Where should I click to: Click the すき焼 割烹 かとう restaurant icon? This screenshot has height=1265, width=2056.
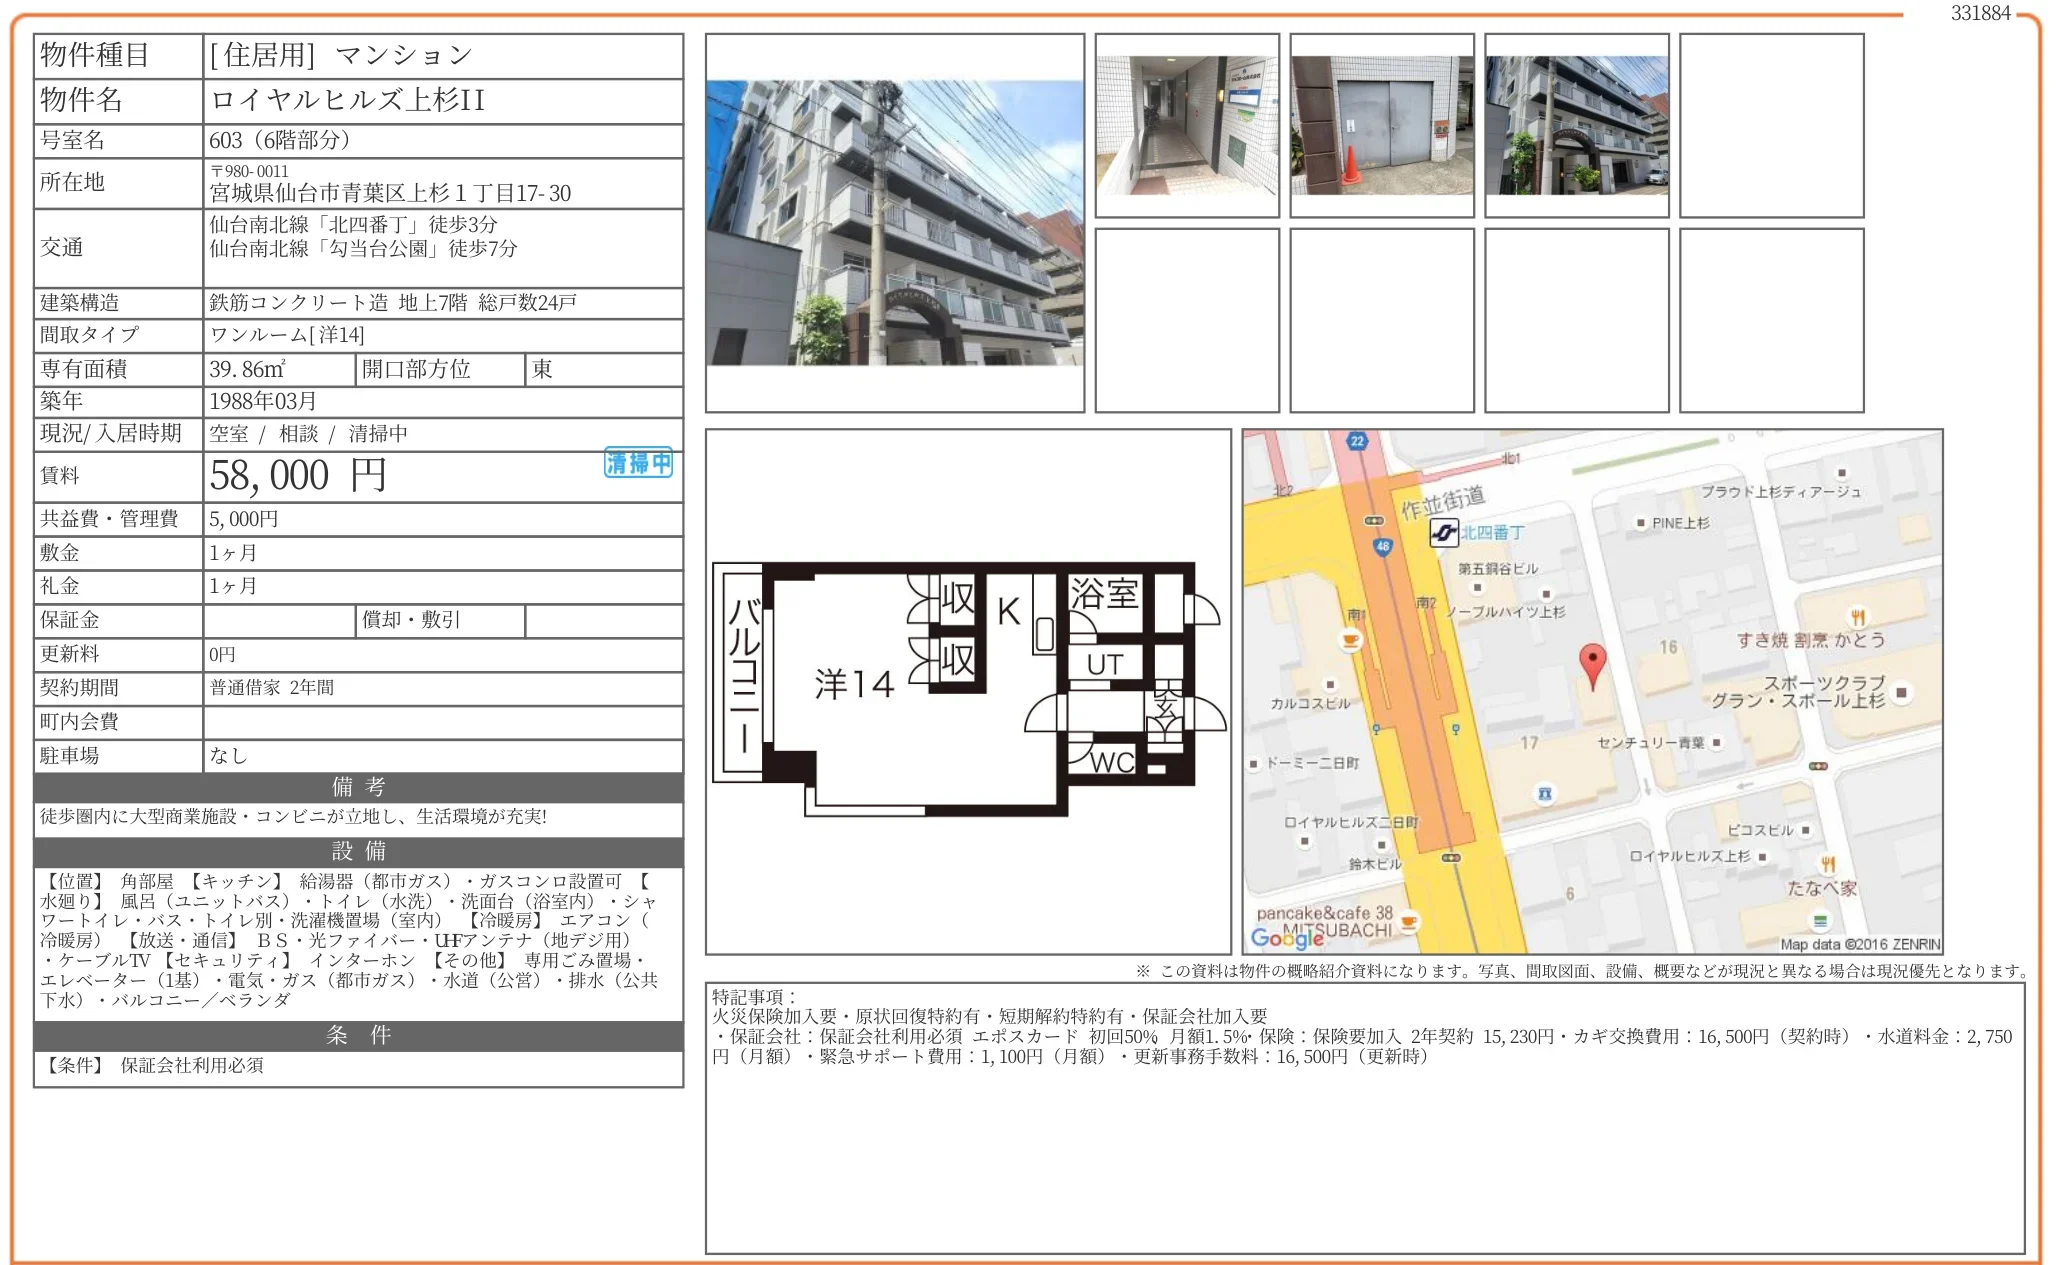tap(1857, 617)
